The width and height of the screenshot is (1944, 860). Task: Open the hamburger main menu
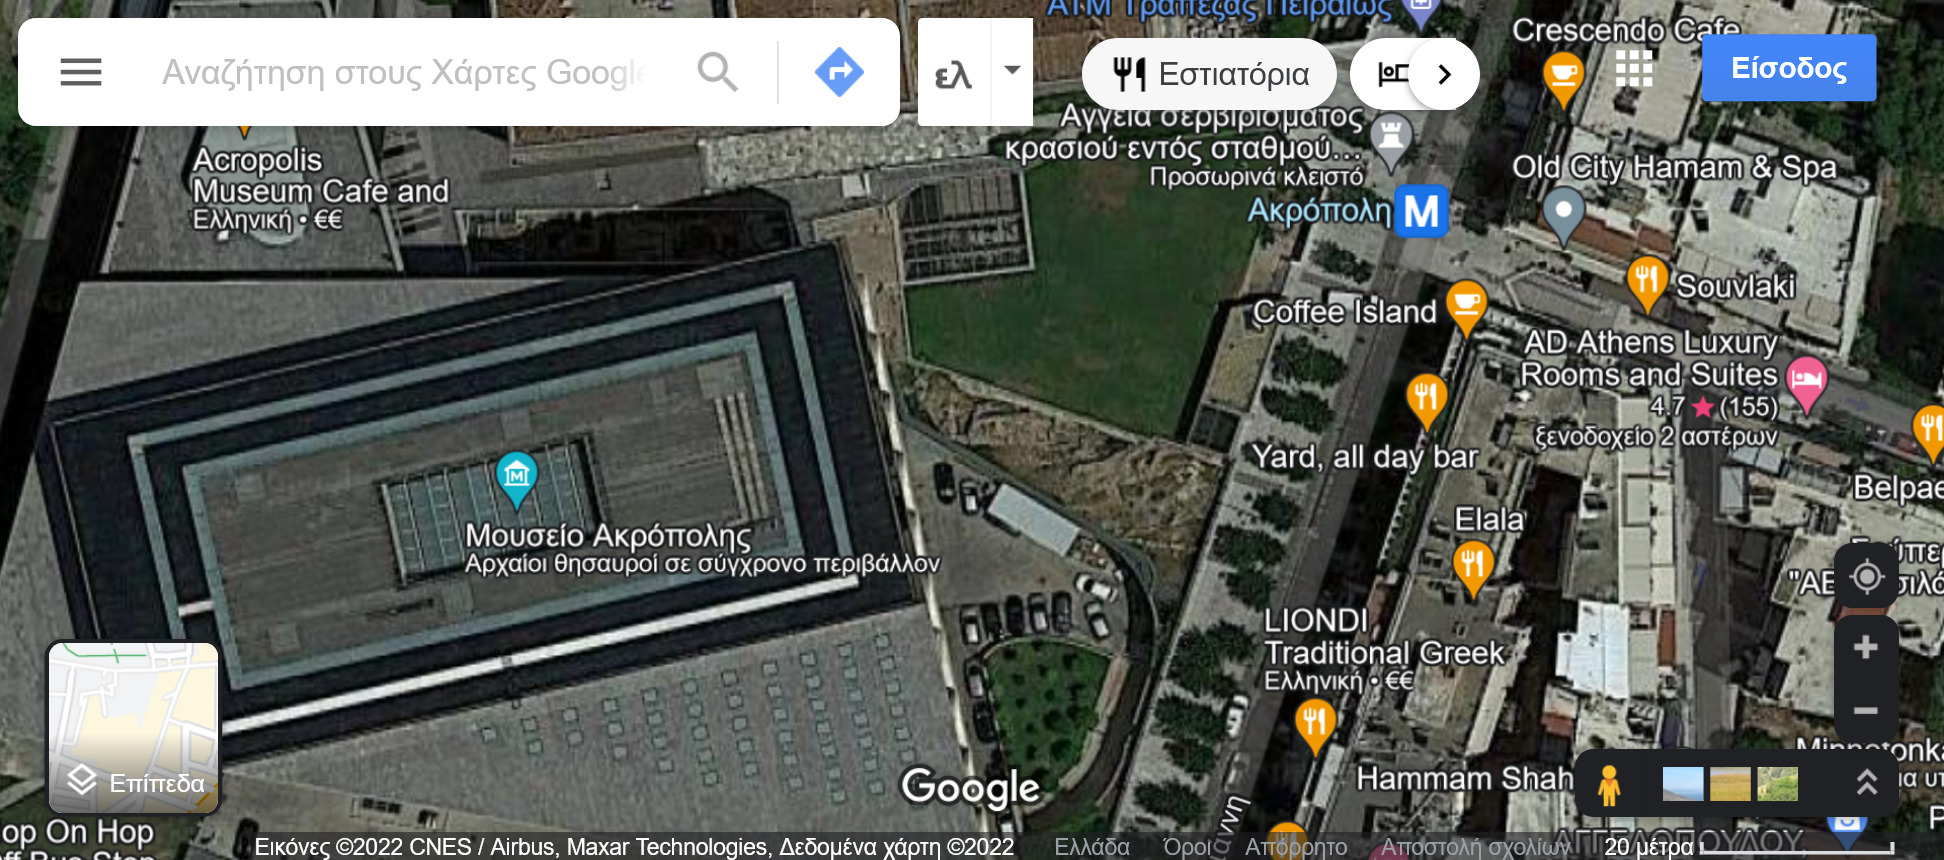(x=81, y=72)
